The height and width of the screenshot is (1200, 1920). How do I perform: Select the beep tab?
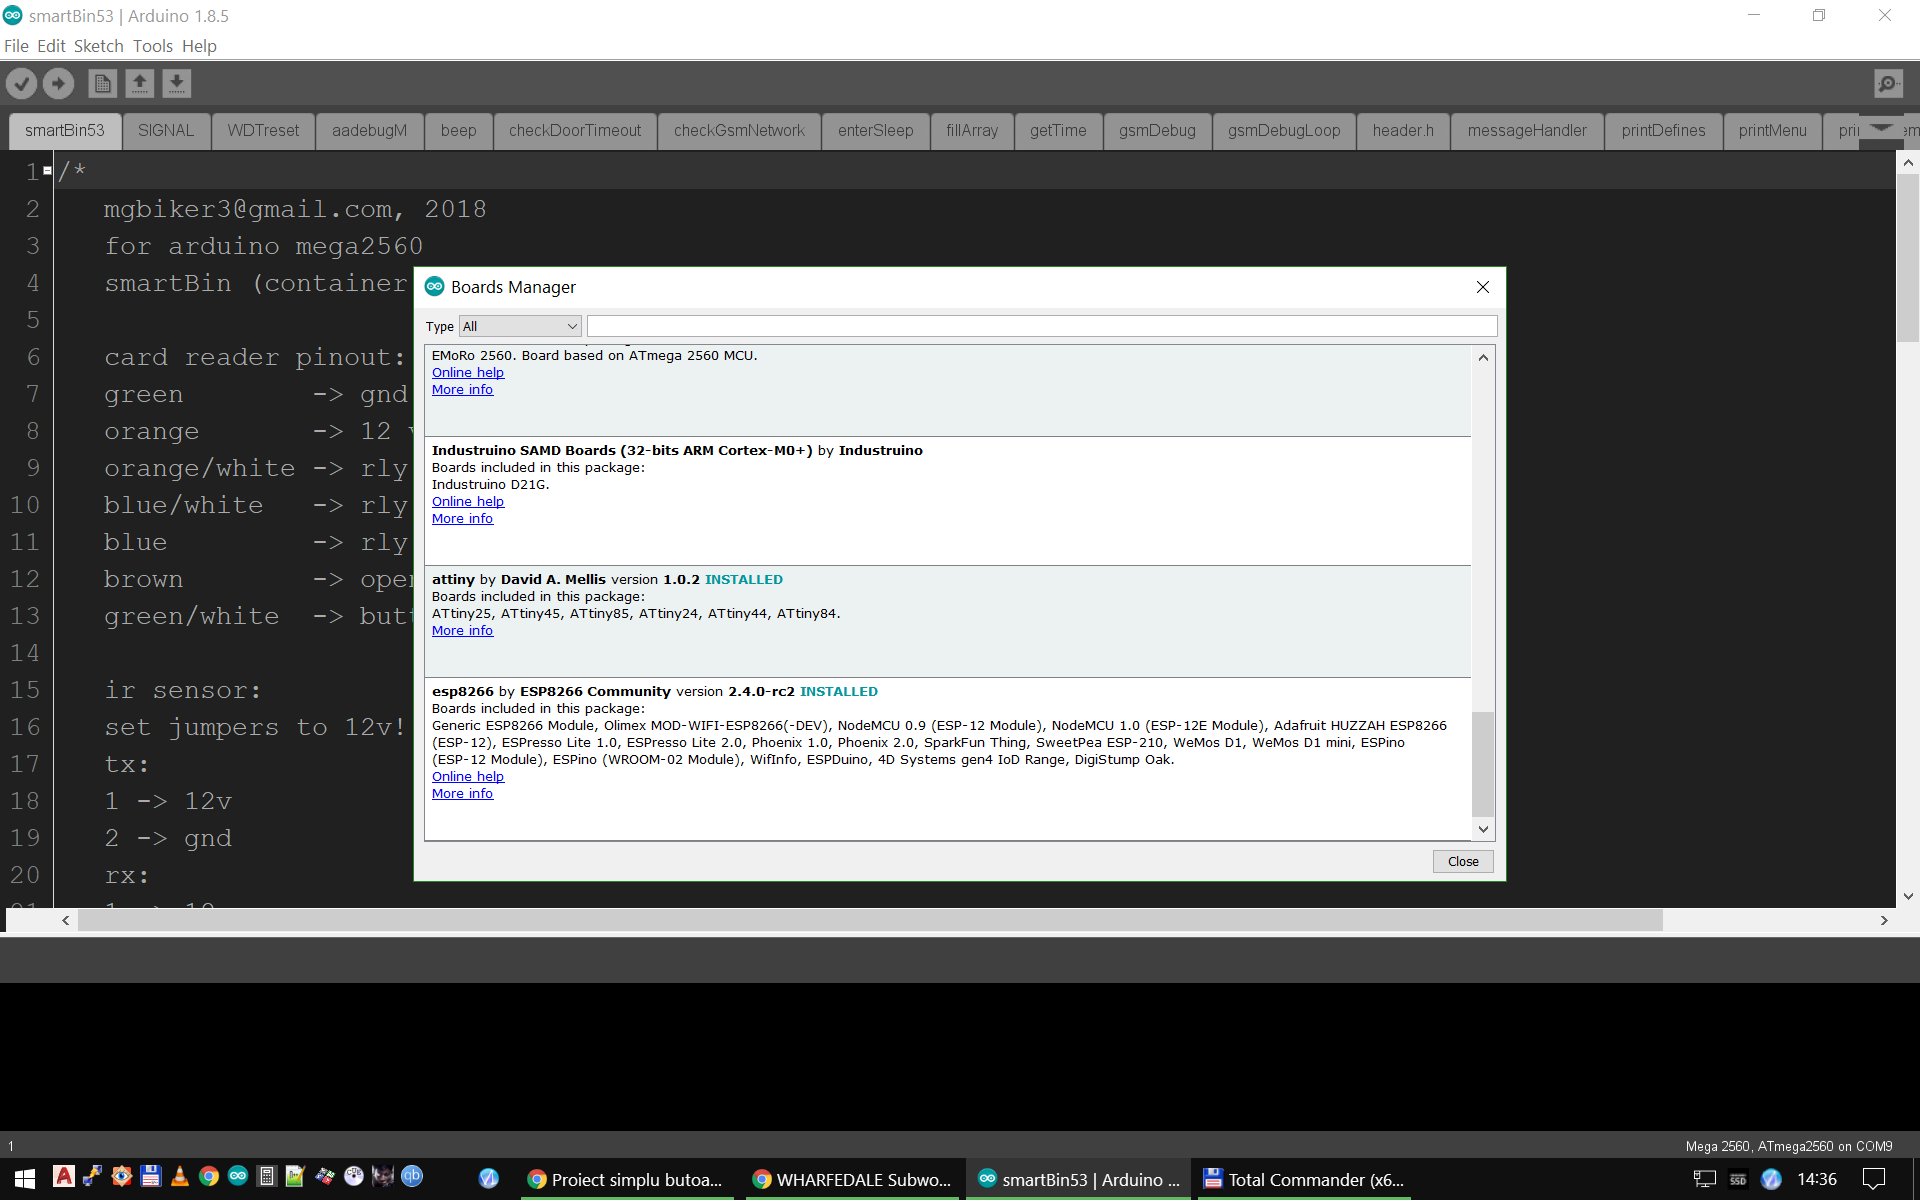click(x=458, y=131)
